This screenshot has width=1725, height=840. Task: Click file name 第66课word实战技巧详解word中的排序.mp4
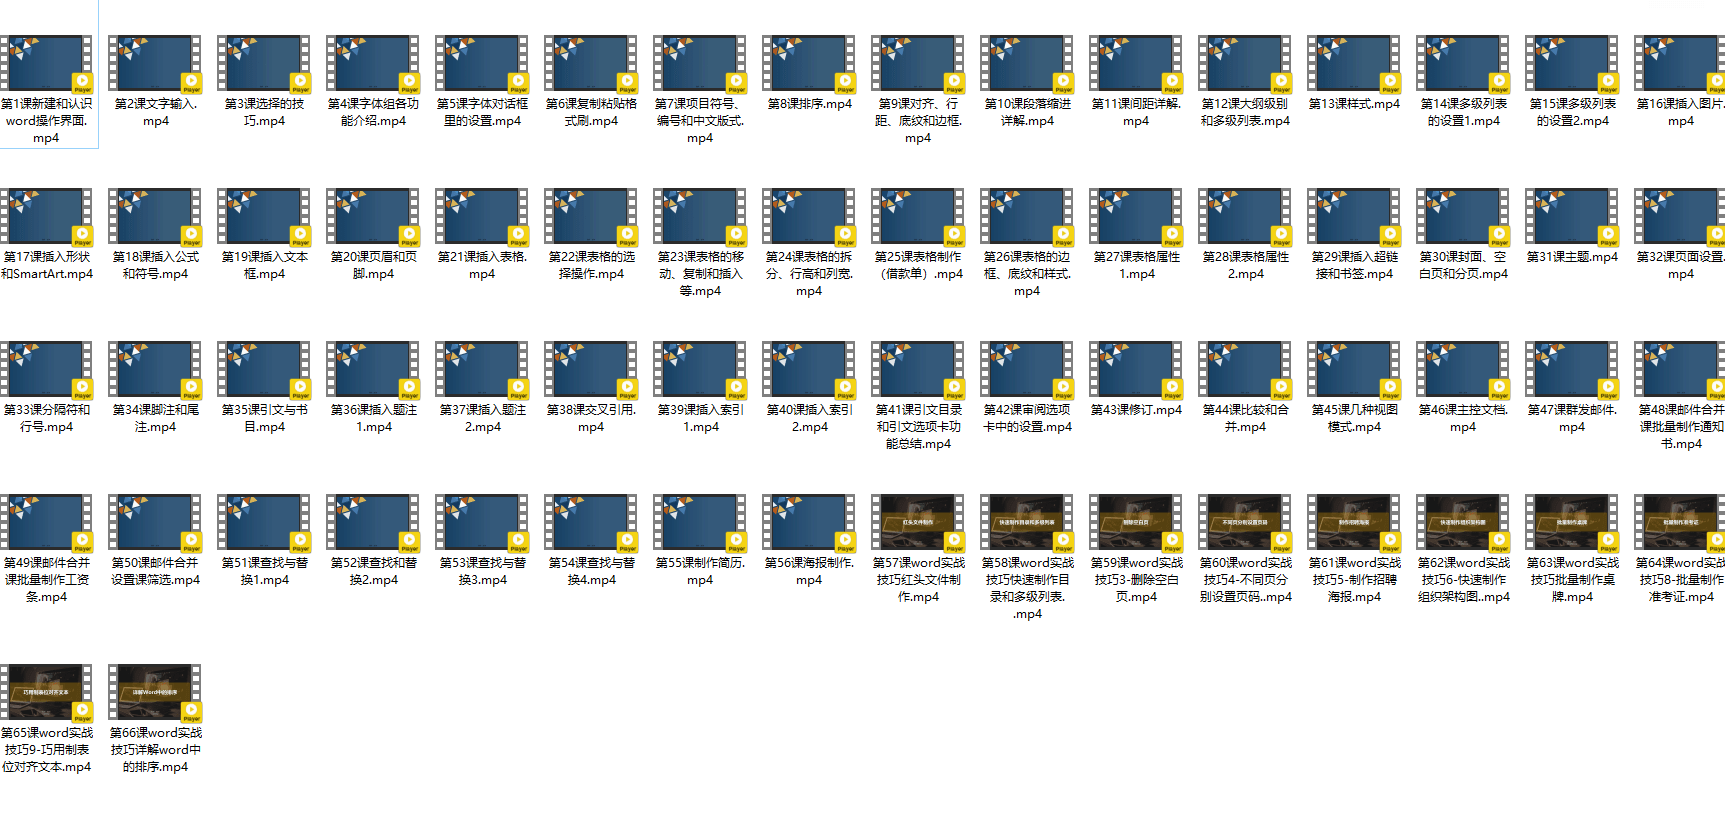pyautogui.click(x=155, y=750)
